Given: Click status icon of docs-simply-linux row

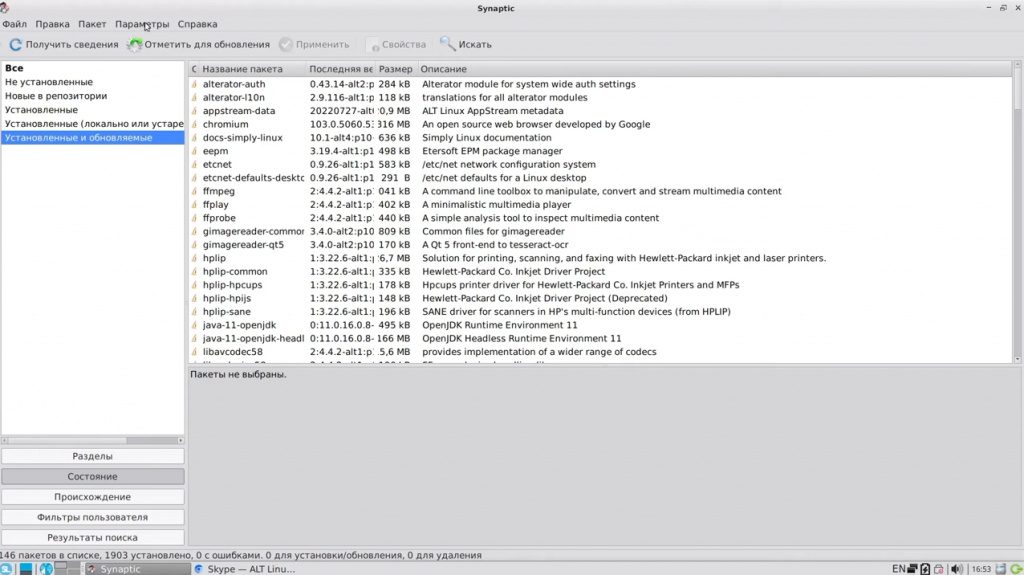Looking at the screenshot, I should pos(194,138).
